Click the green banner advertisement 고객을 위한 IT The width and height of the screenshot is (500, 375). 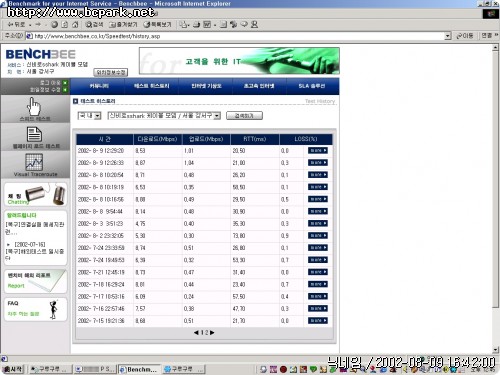tap(239, 61)
